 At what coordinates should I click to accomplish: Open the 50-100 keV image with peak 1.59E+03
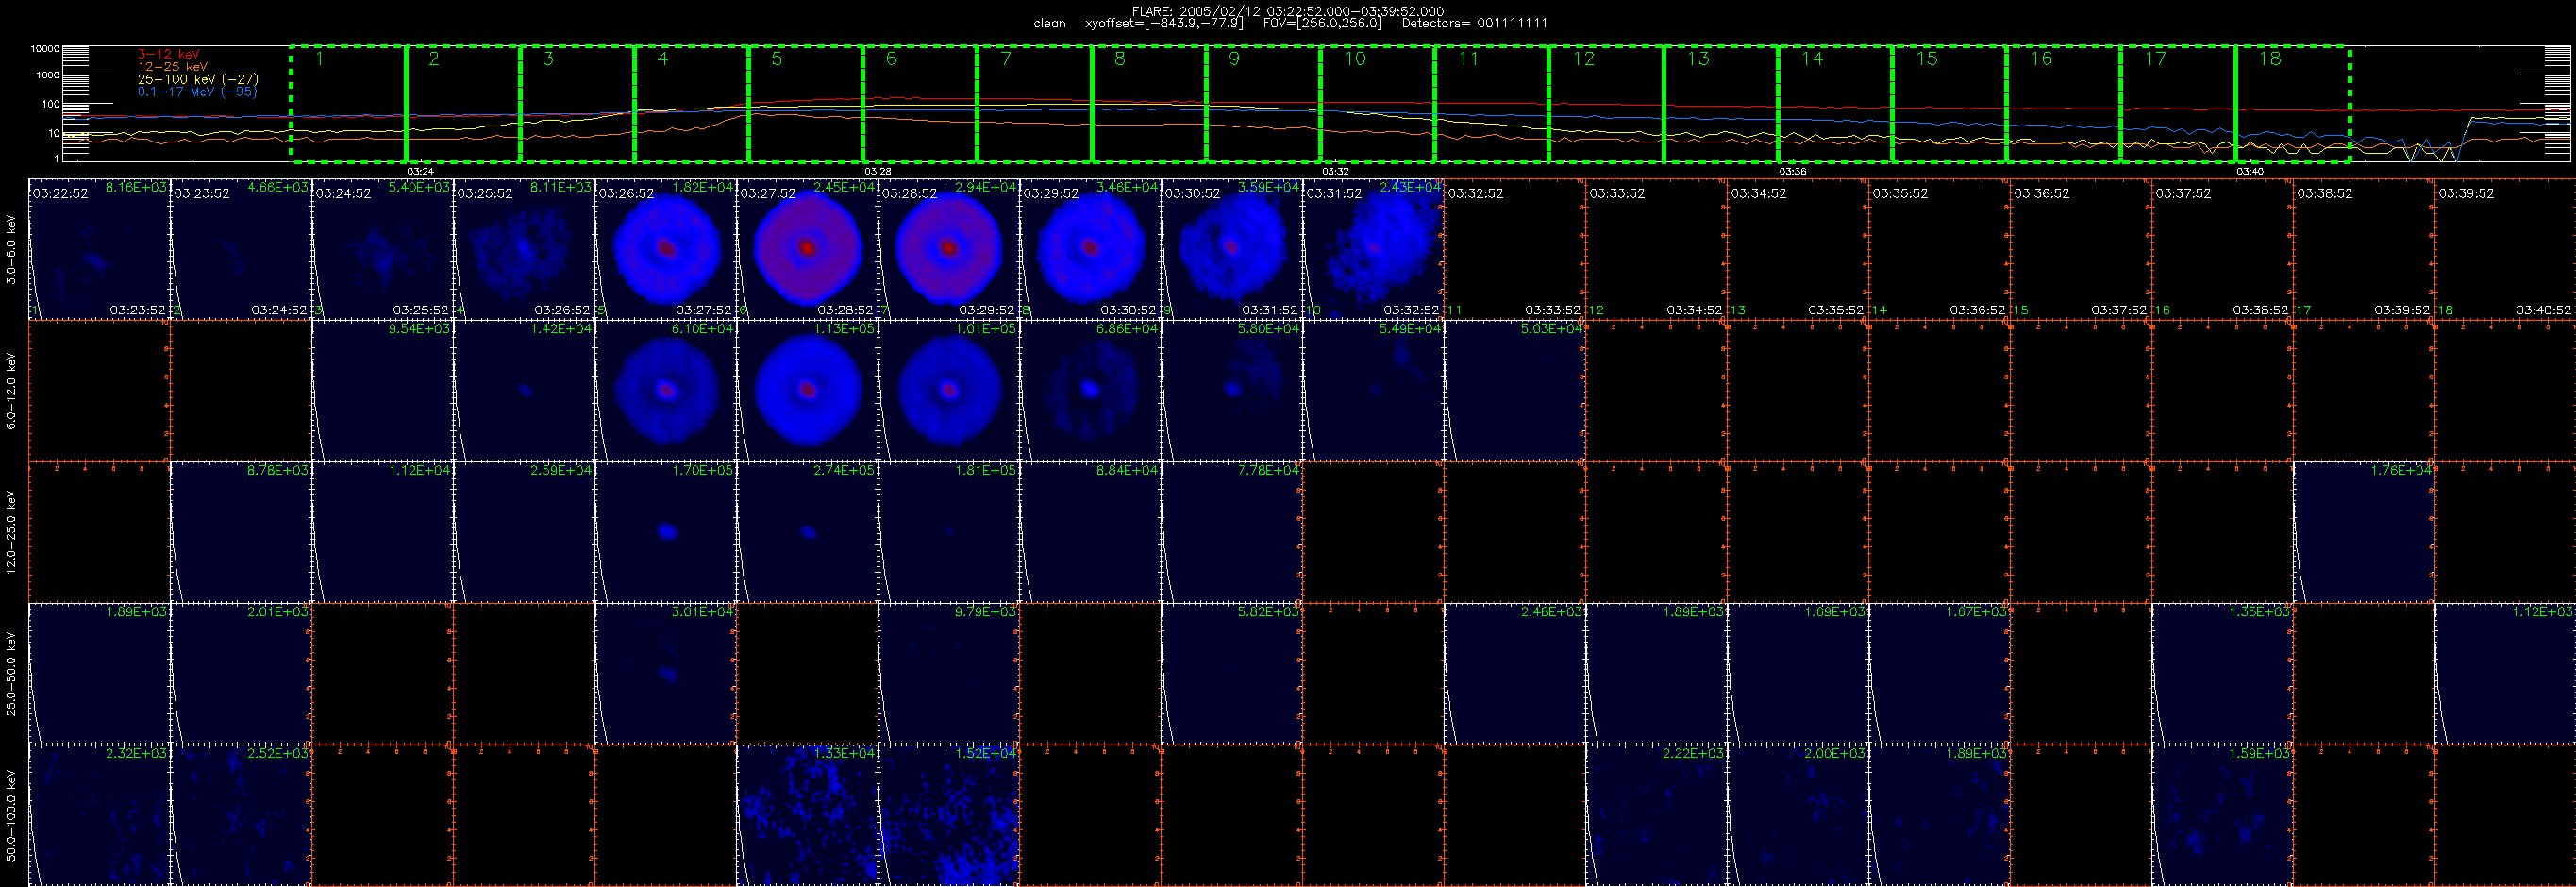coord(2222,815)
